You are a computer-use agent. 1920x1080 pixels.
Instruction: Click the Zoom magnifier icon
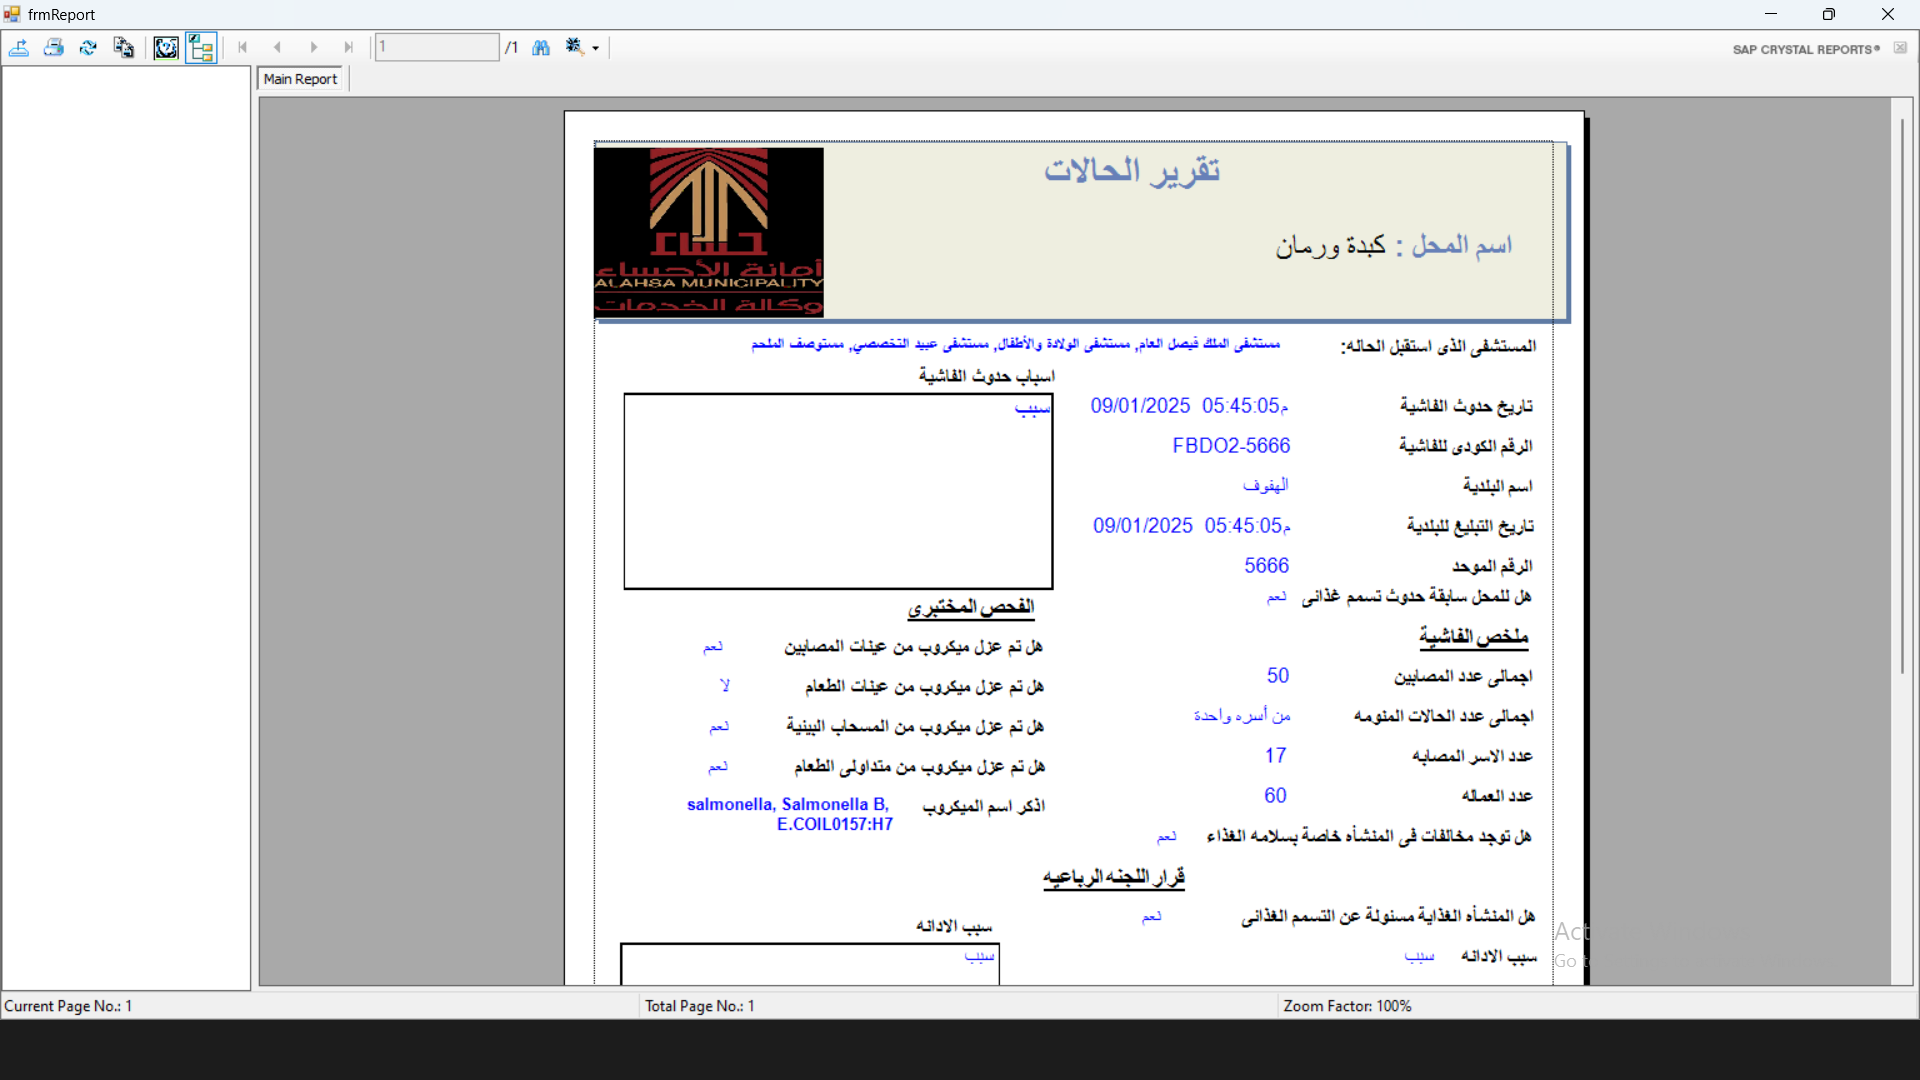click(x=574, y=47)
